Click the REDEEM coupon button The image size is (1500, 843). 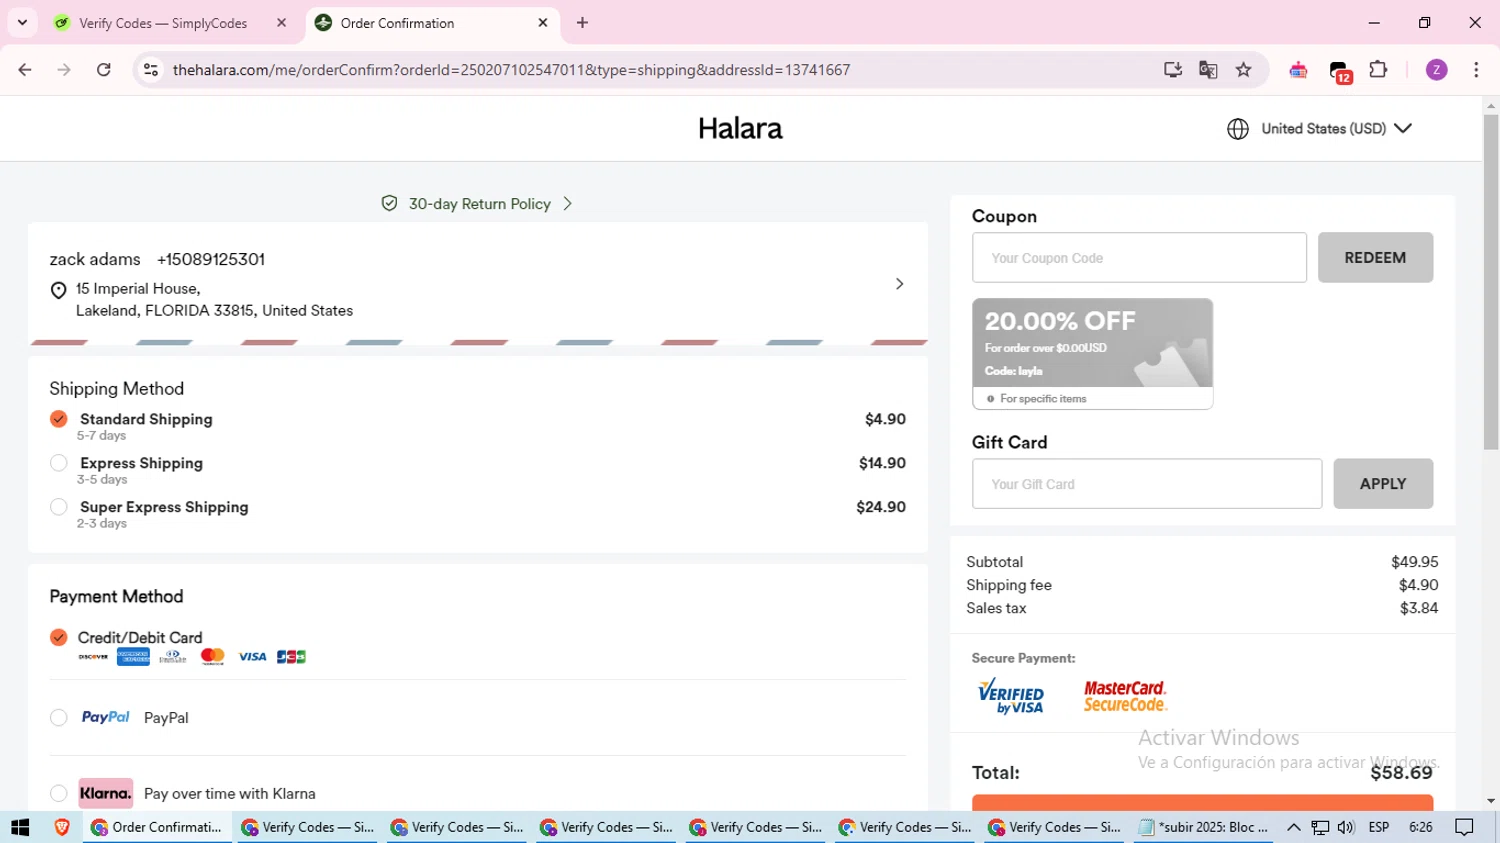click(1375, 258)
